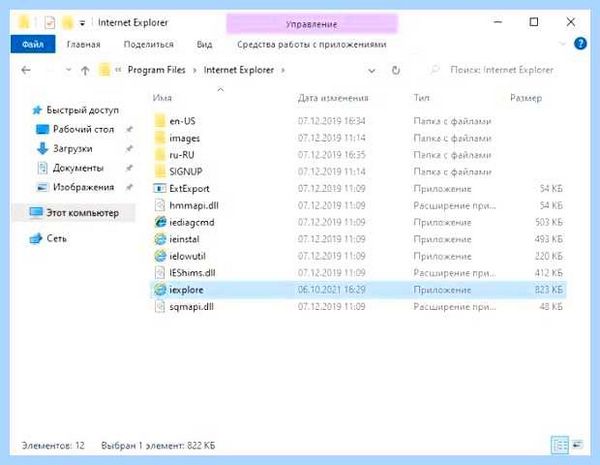Click Приложение type of ExtExport
Viewport: 600px width, 465px height.
(442, 189)
